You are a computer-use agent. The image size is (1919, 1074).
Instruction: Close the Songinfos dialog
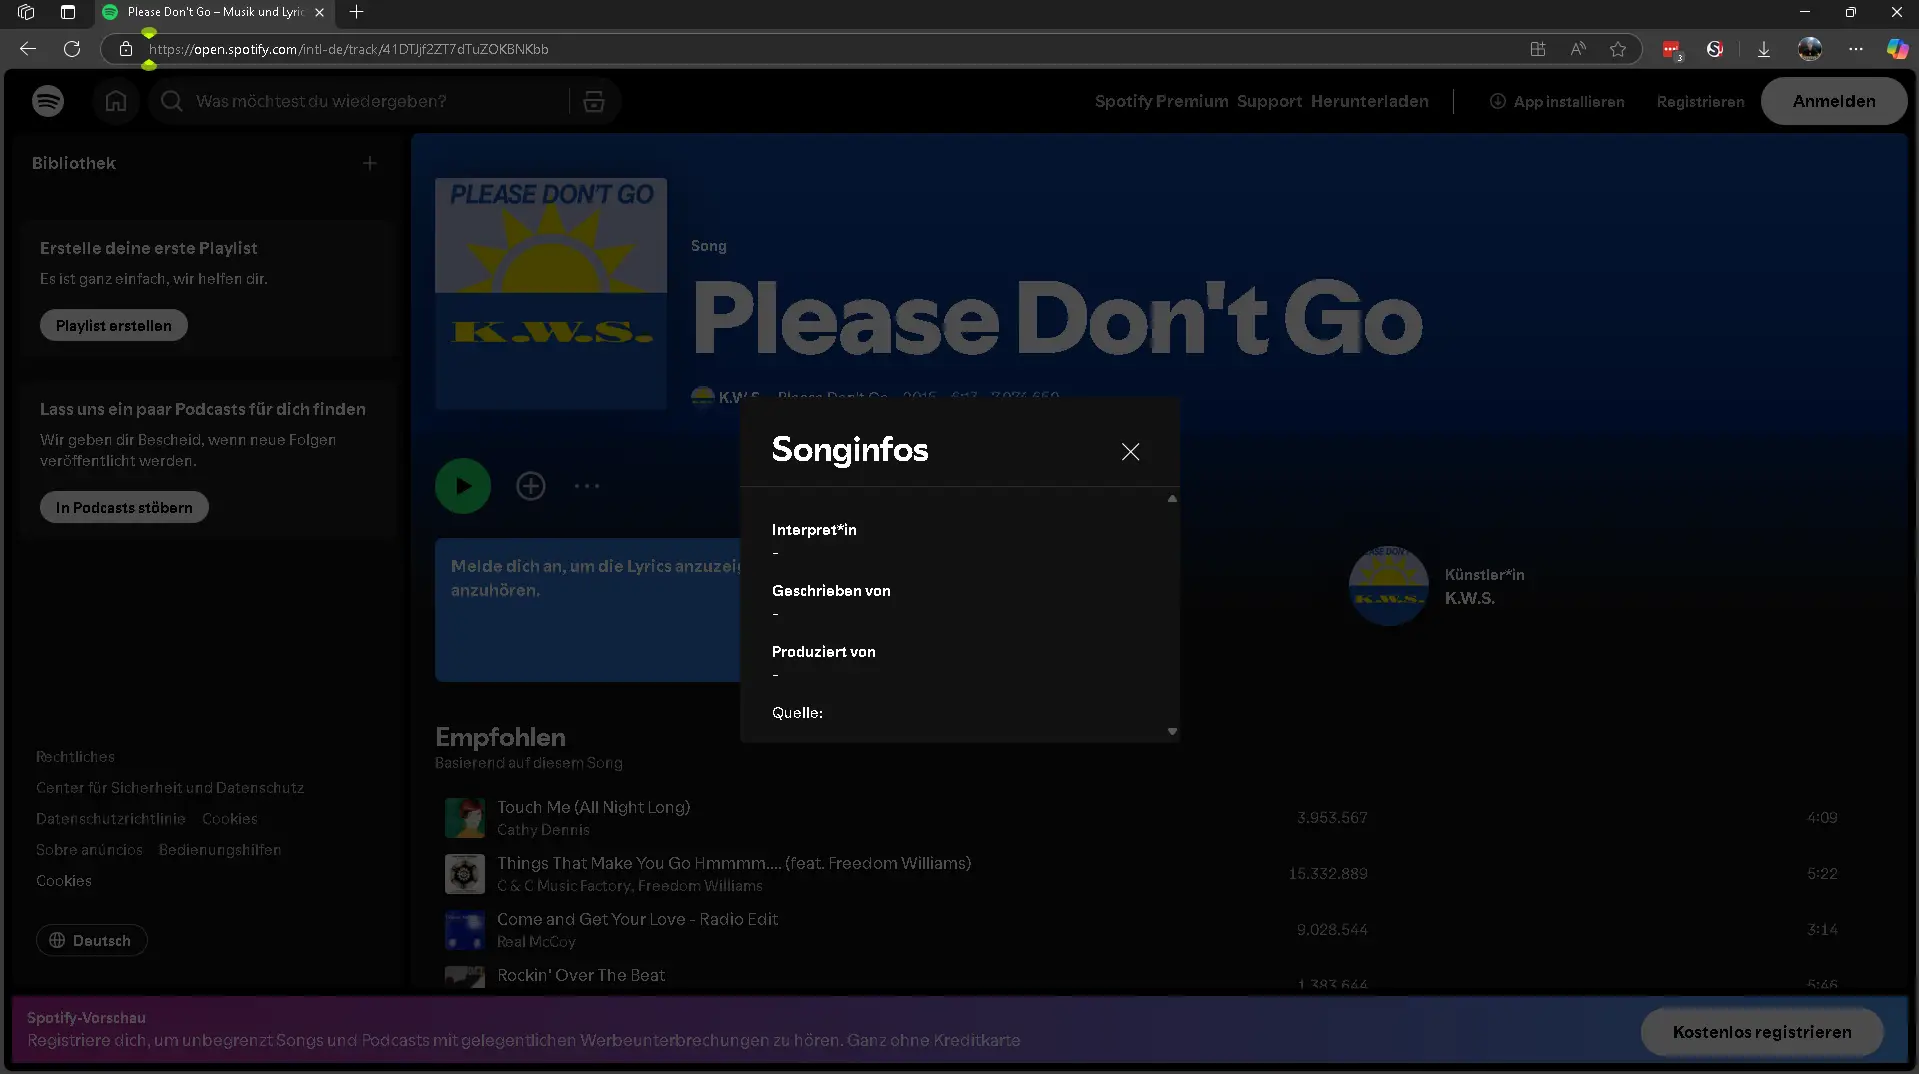(1130, 452)
